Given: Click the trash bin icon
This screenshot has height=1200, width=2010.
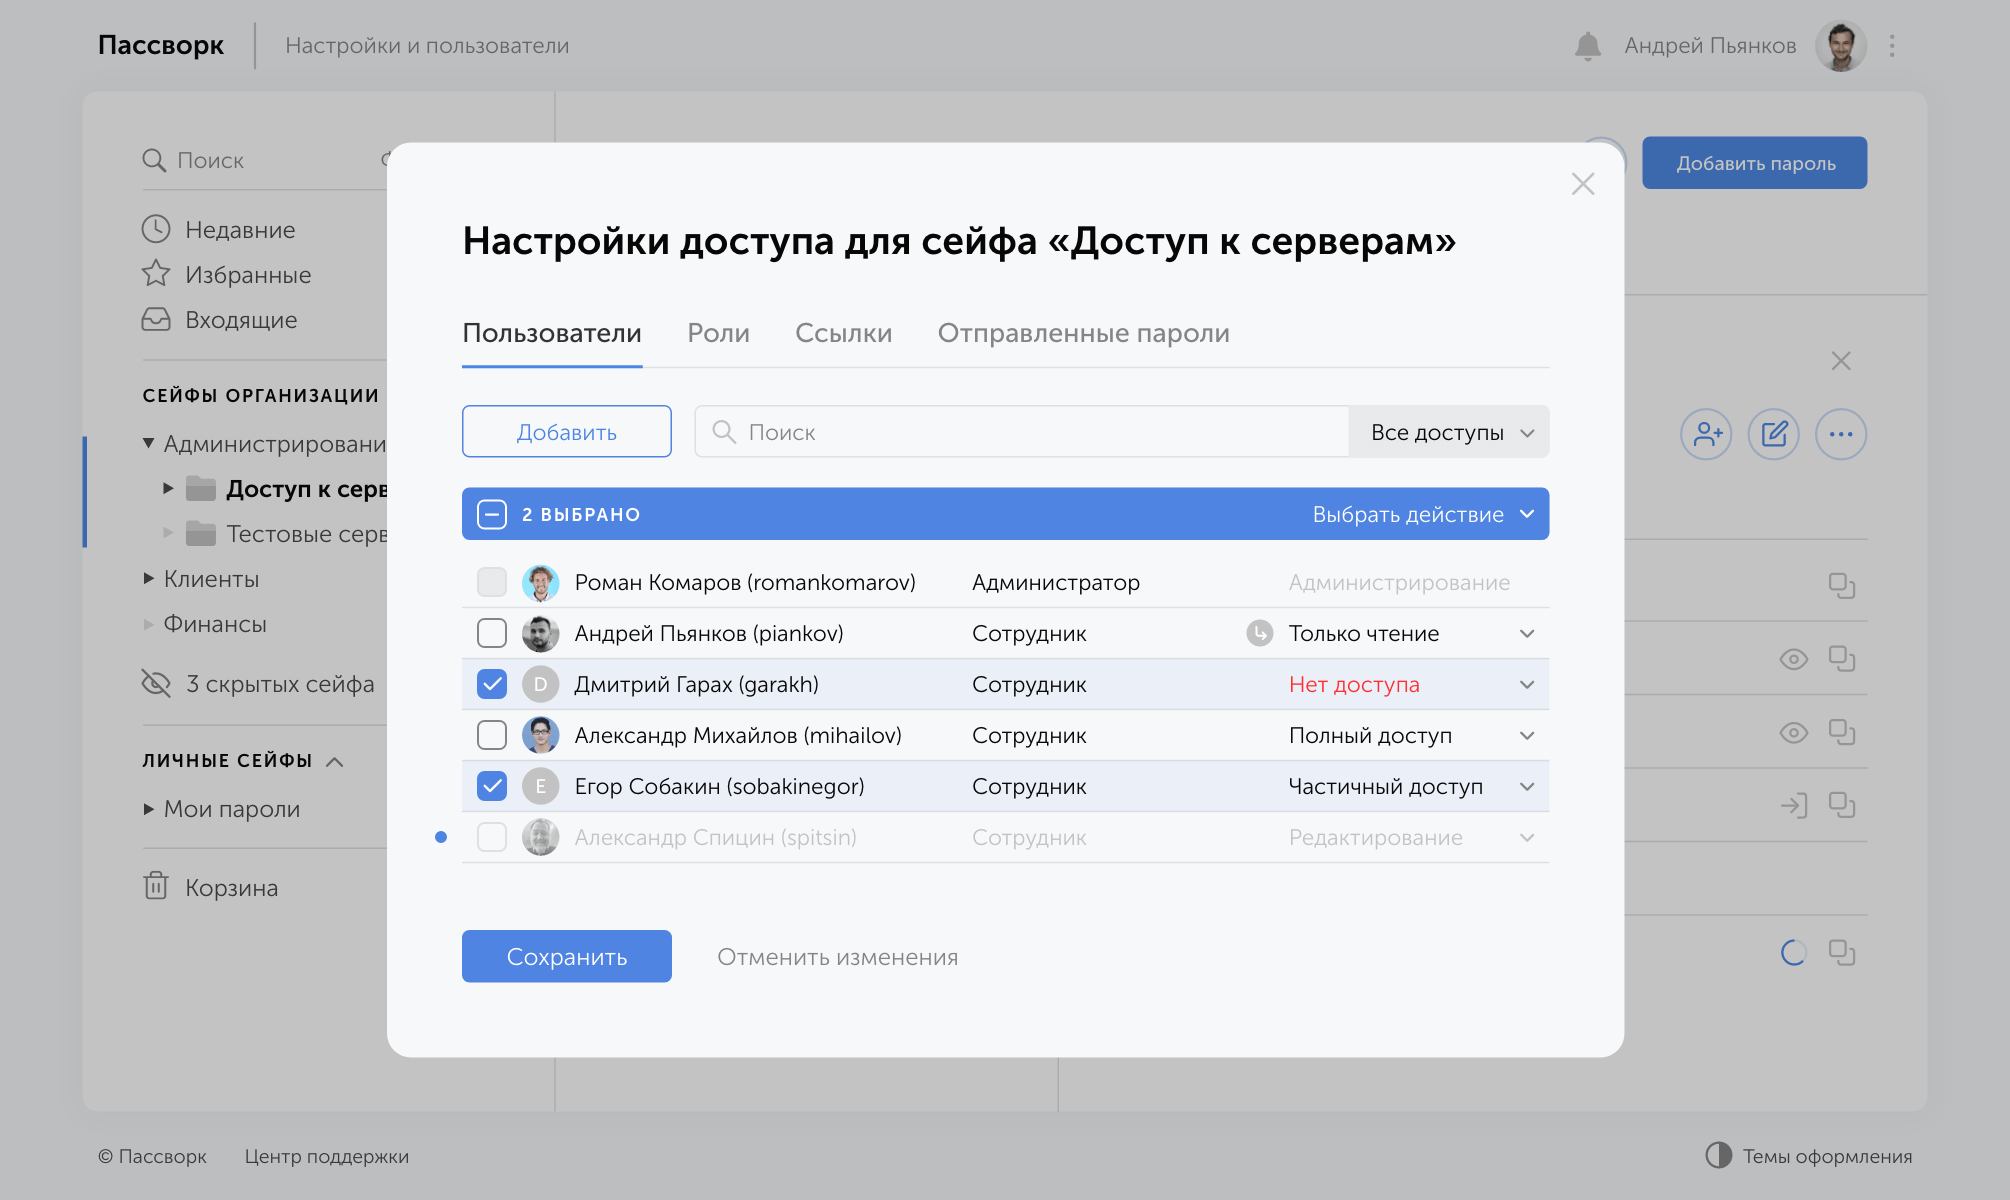Looking at the screenshot, I should 156,887.
